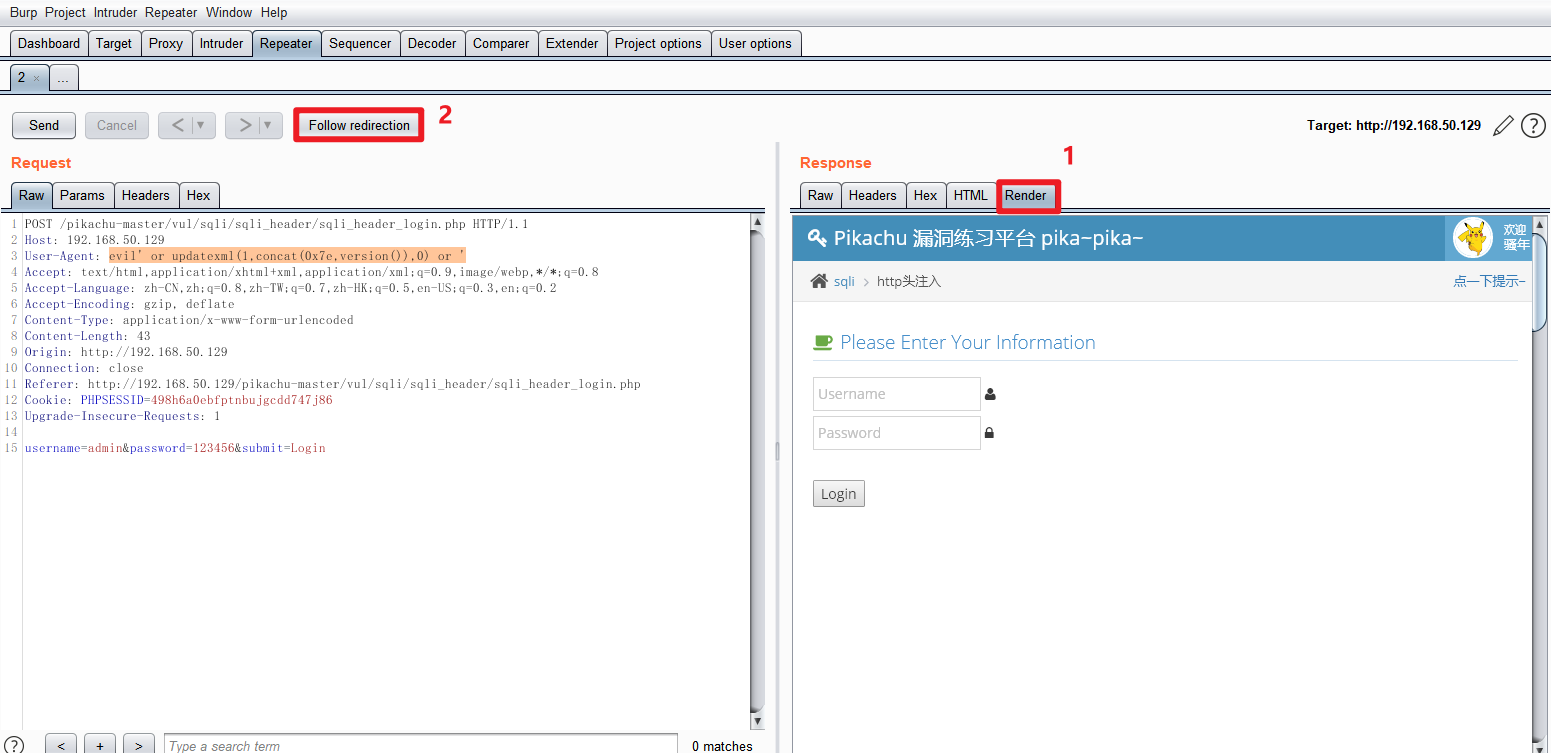Open the Burp menu
The image size is (1551, 753).
(23, 13)
